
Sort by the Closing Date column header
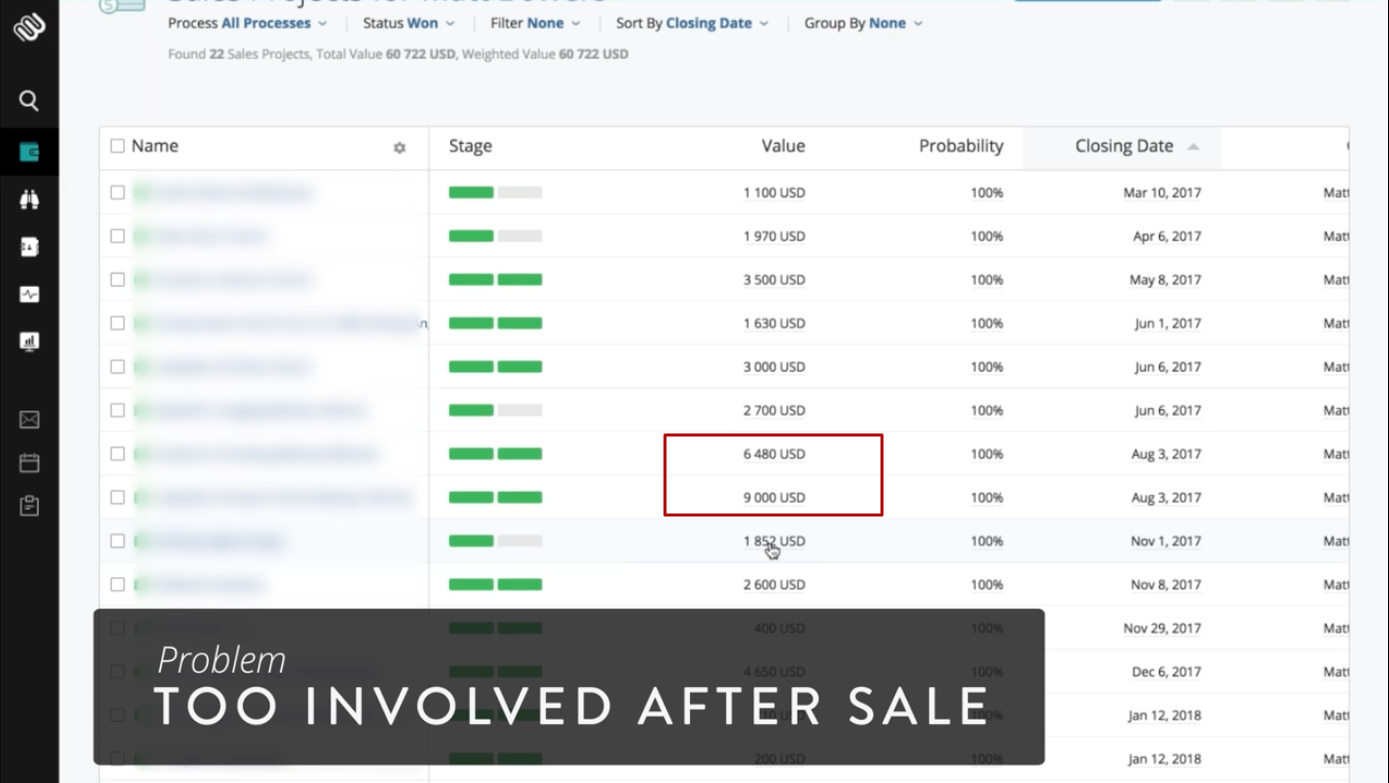(x=1123, y=146)
